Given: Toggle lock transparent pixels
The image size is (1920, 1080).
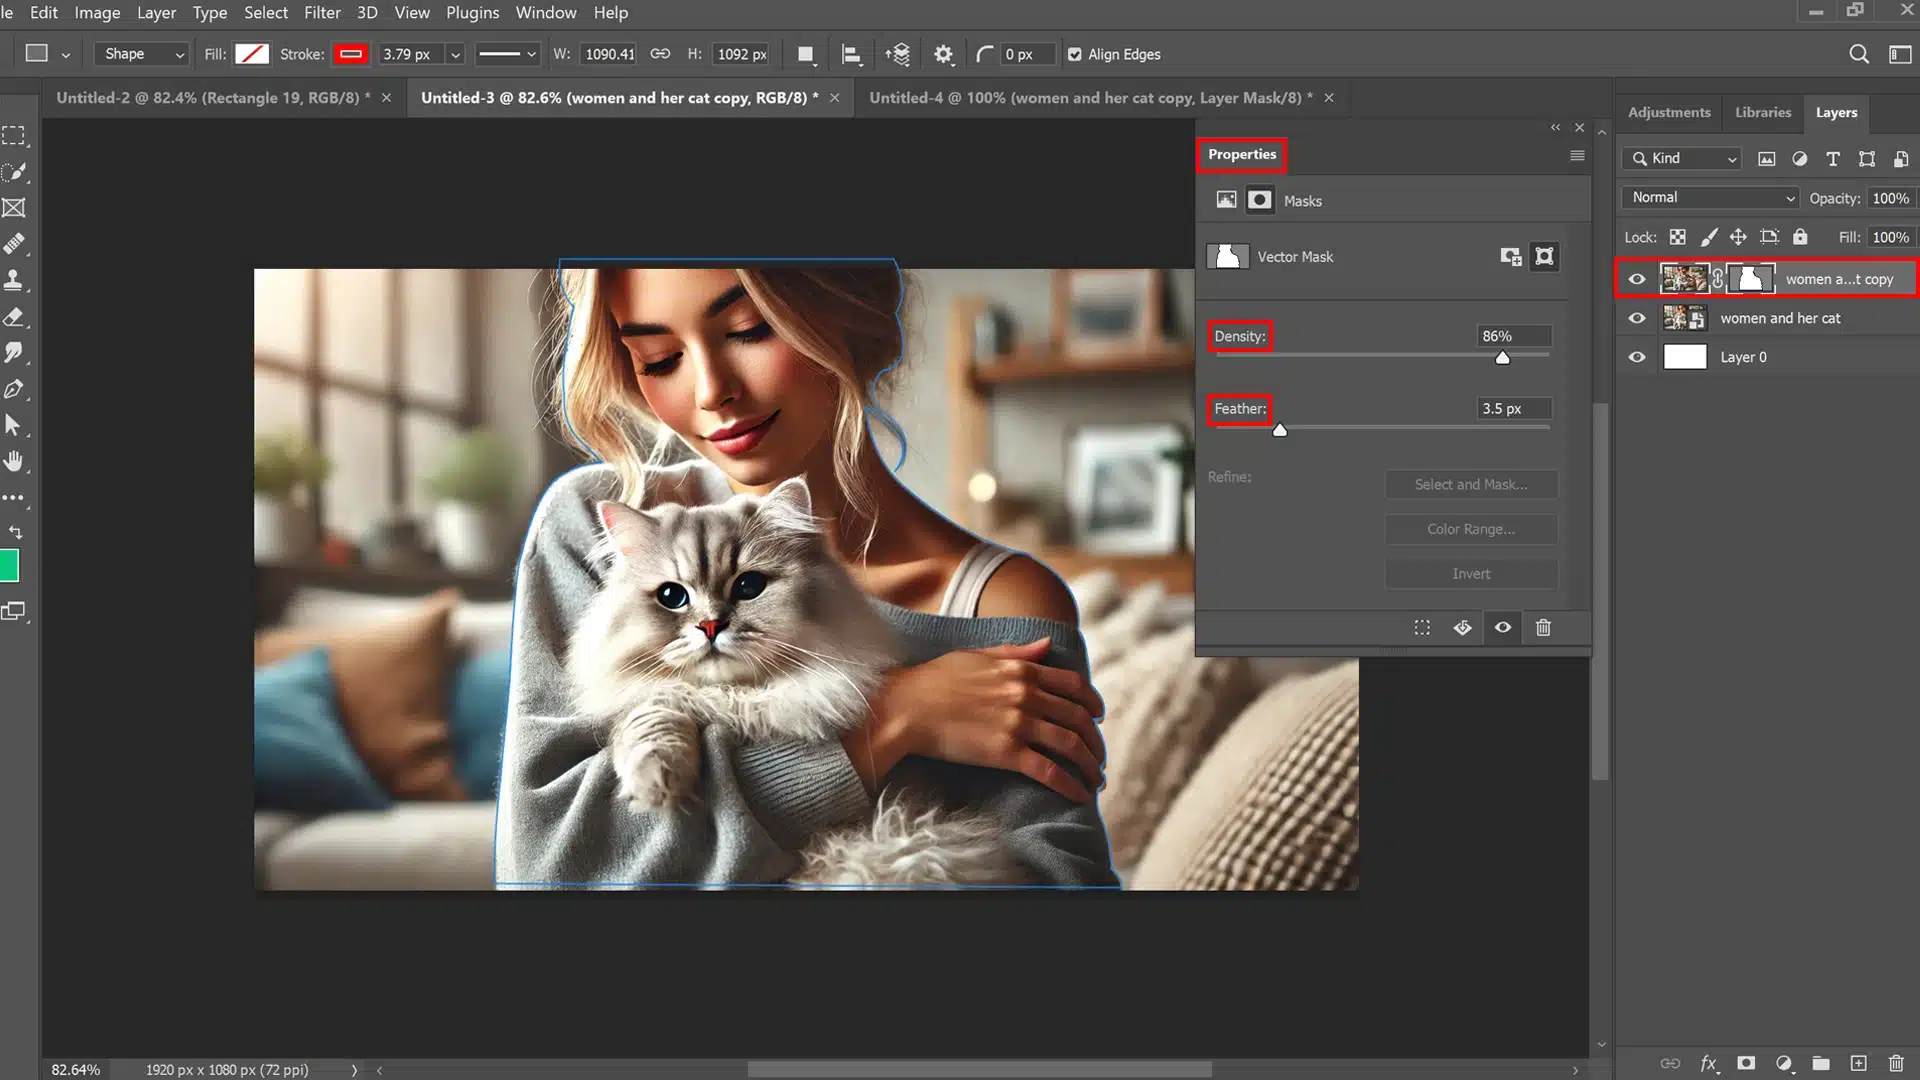Looking at the screenshot, I should click(x=1678, y=237).
